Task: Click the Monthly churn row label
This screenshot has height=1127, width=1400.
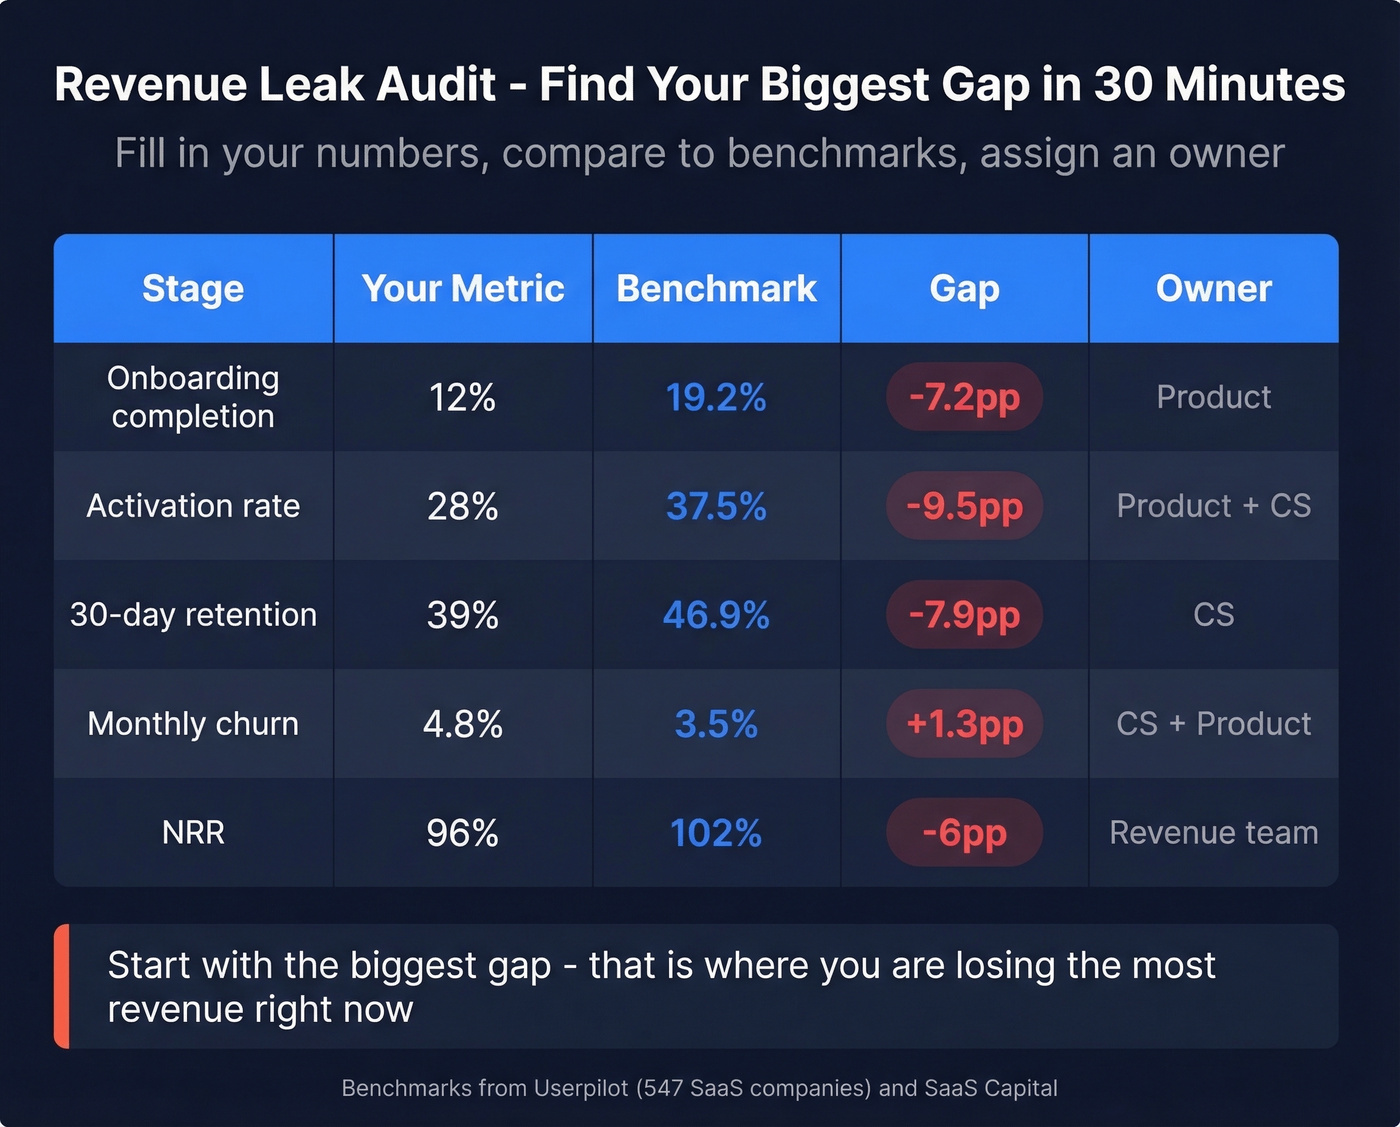Action: (x=192, y=724)
